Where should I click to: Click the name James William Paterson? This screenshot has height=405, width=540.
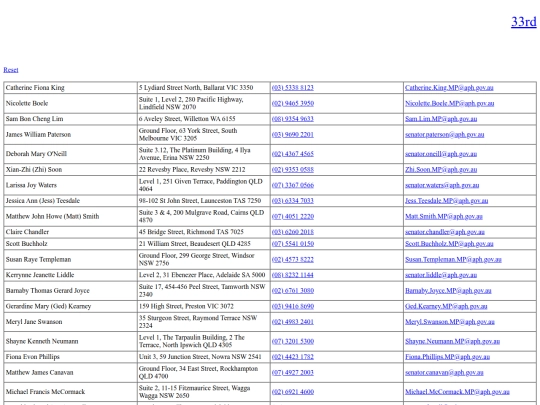(x=38, y=135)
